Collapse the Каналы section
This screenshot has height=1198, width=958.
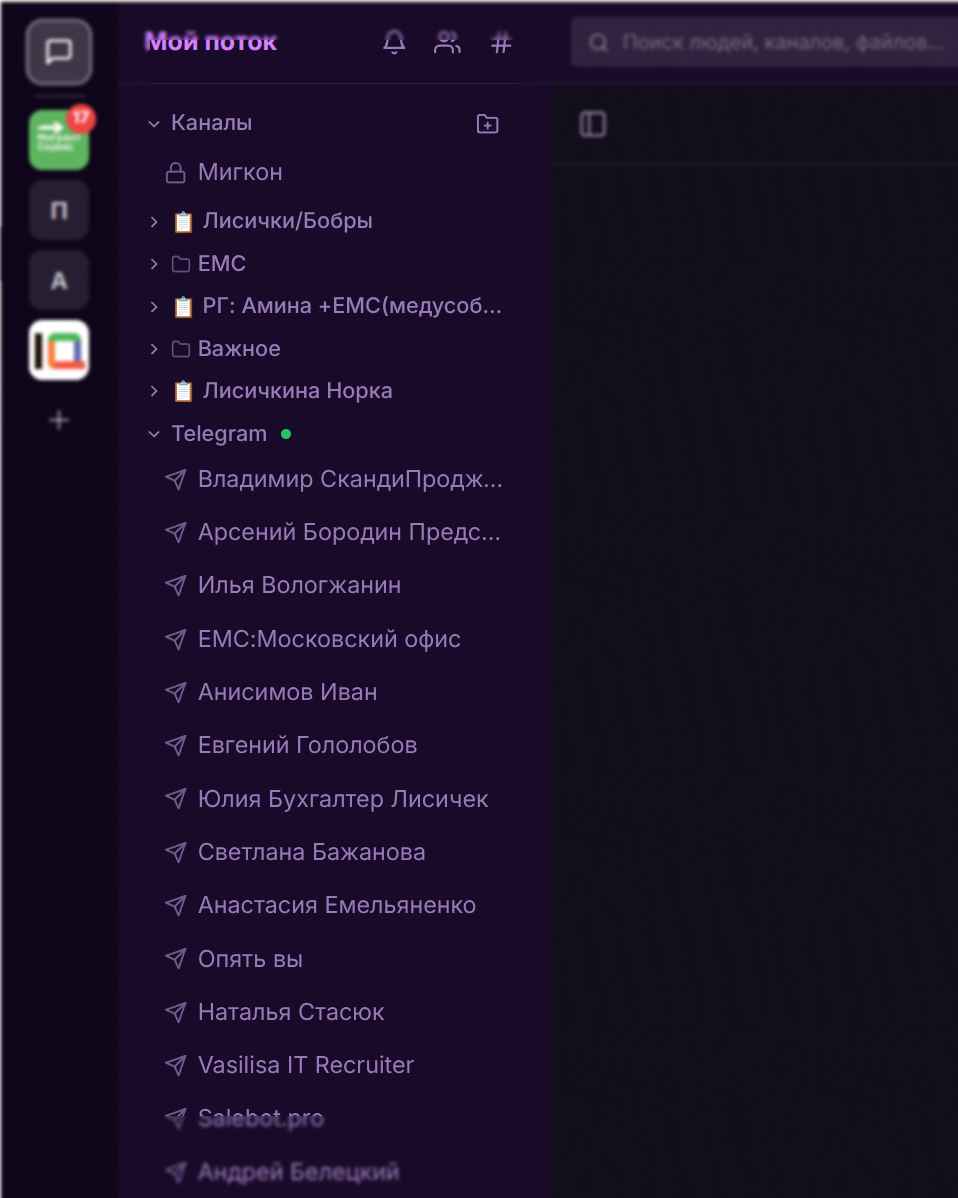coord(154,124)
